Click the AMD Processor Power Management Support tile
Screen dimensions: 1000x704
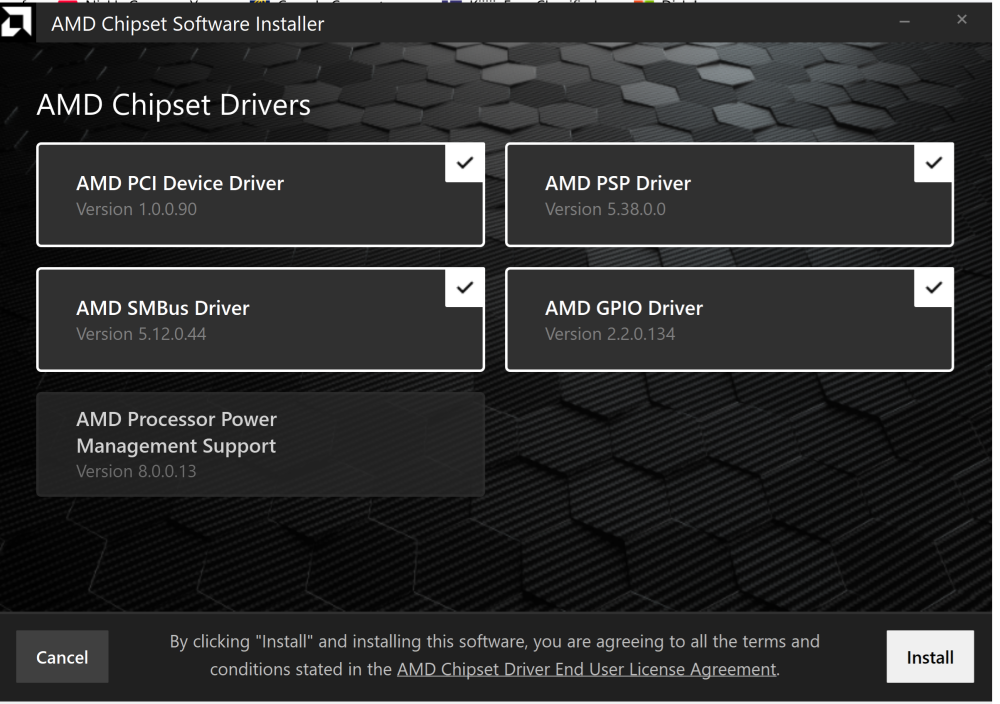[260, 444]
